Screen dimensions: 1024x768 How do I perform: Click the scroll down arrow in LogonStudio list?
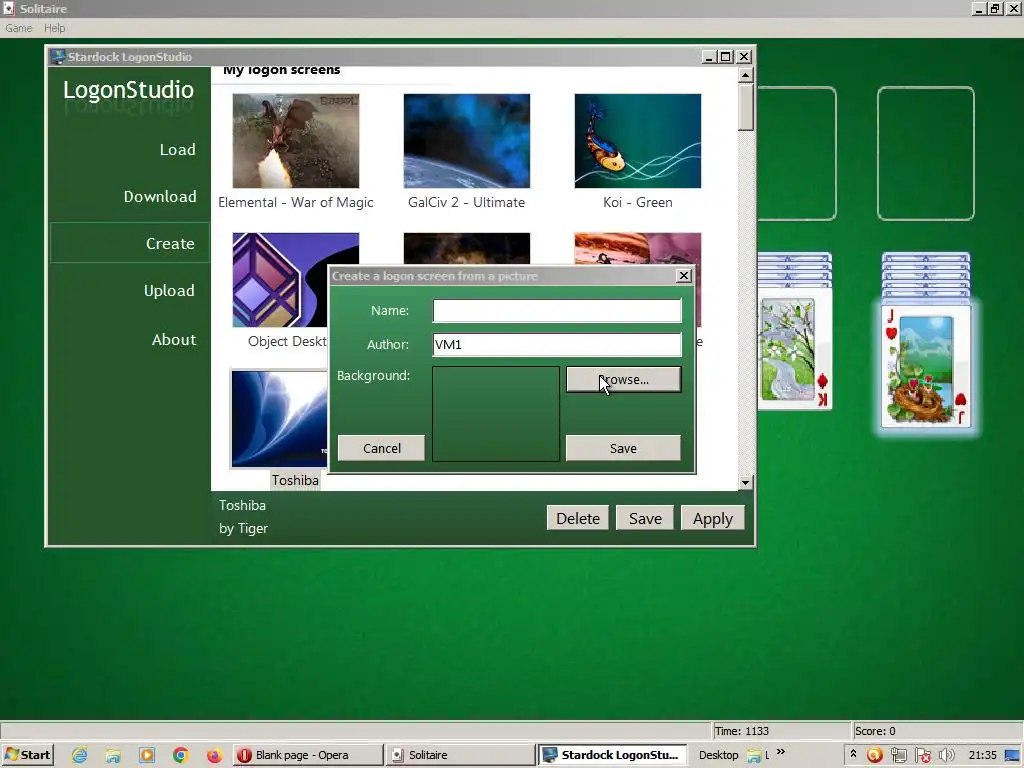coord(745,483)
